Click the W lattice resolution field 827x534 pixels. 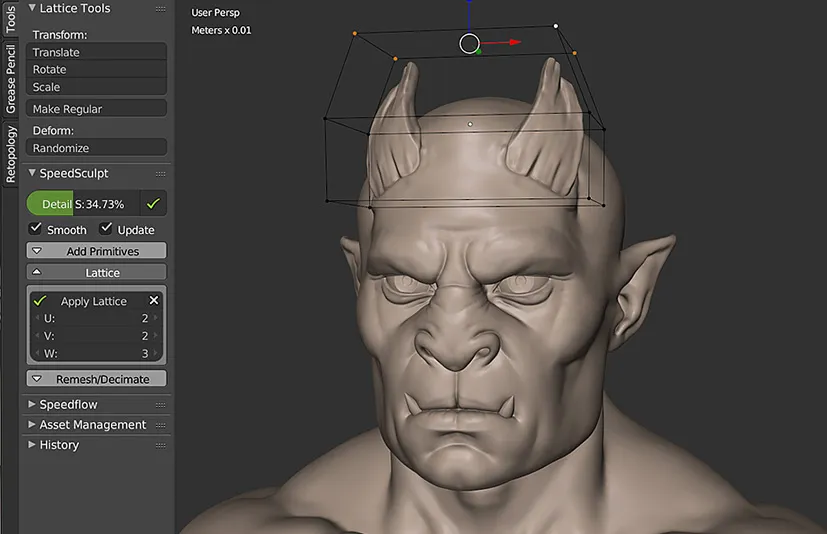point(97,353)
